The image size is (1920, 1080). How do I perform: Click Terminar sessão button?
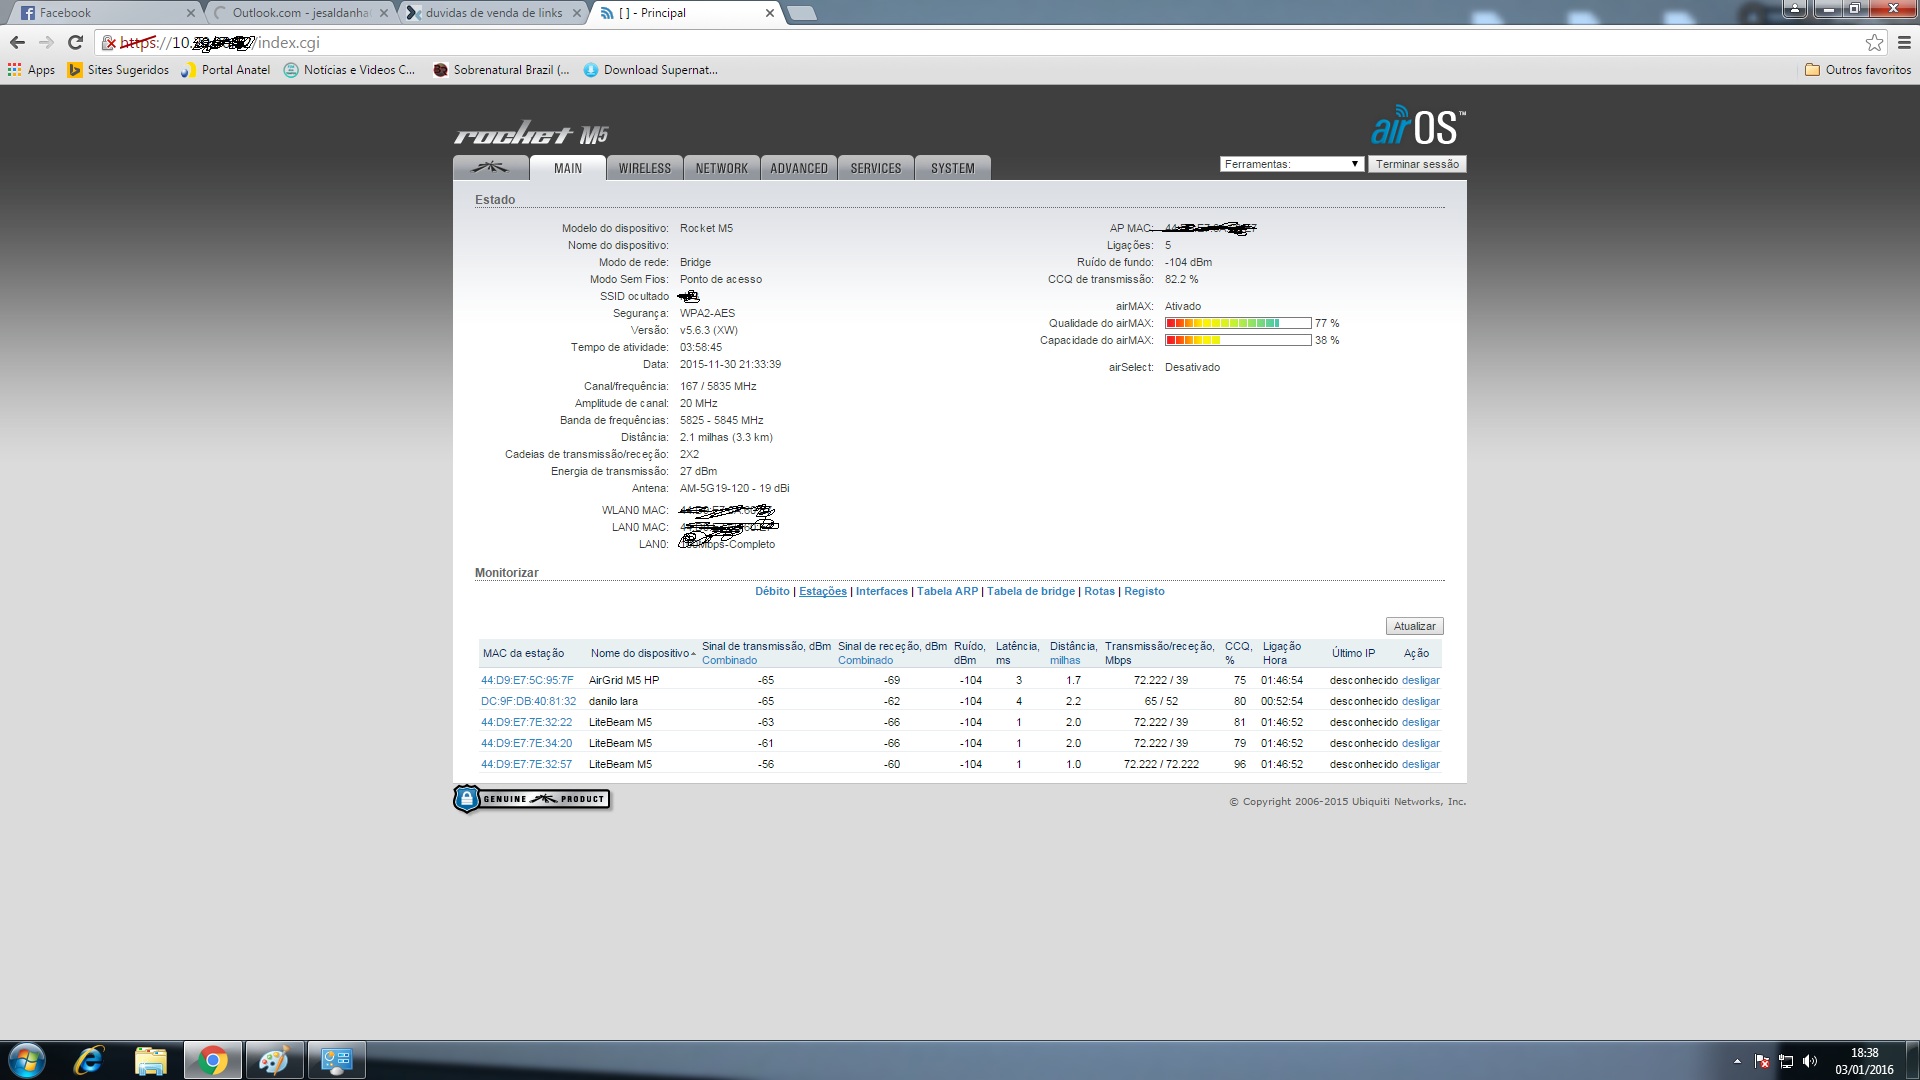[x=1416, y=164]
